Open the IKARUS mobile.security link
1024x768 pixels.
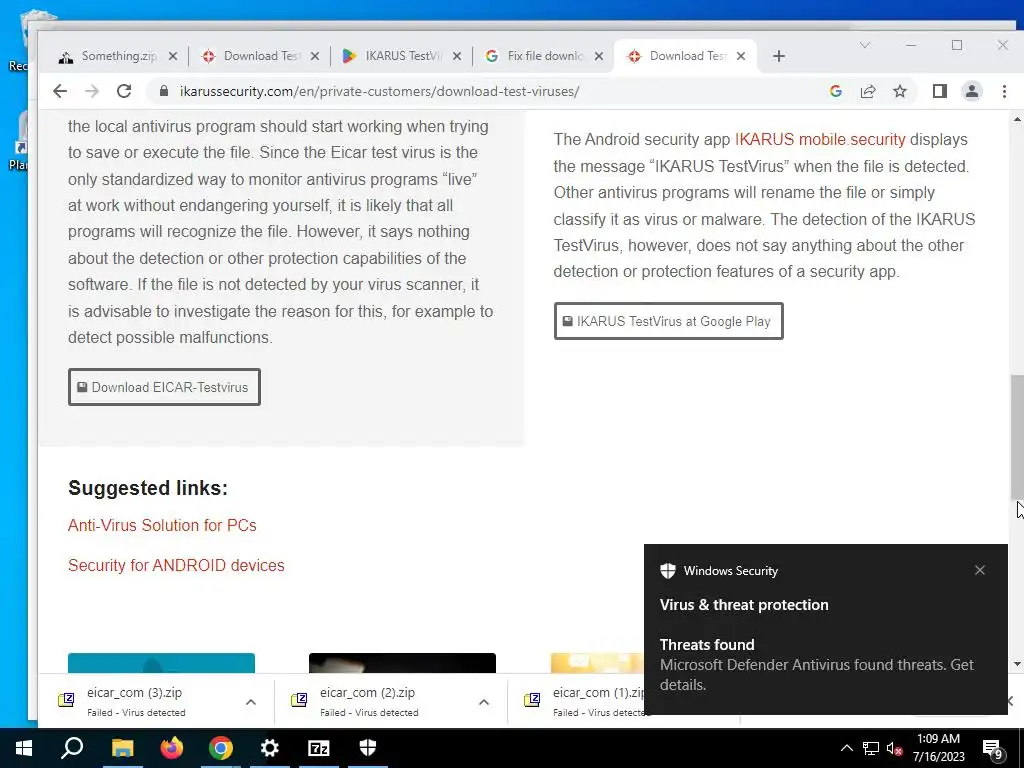pos(820,140)
